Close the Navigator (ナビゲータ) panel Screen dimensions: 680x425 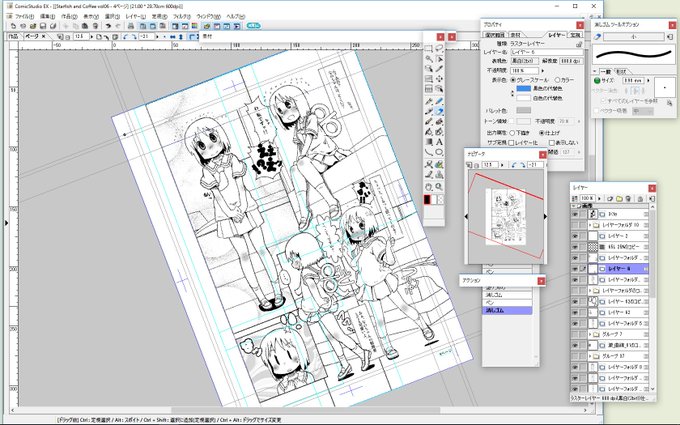(x=542, y=154)
